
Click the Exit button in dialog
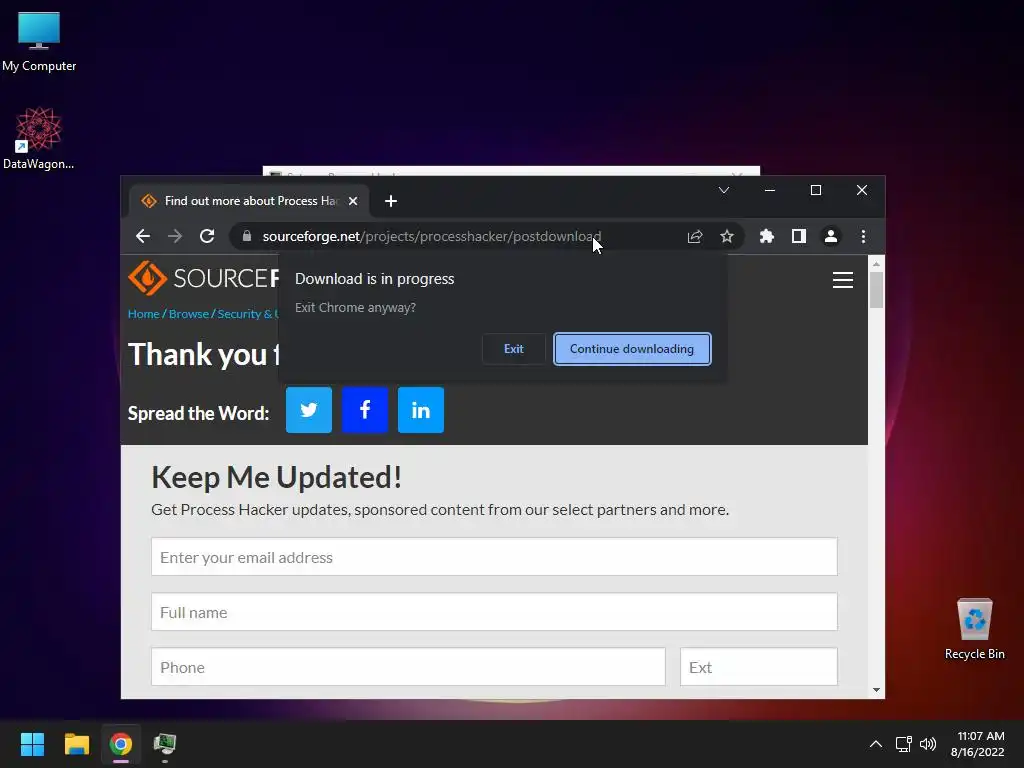(513, 349)
